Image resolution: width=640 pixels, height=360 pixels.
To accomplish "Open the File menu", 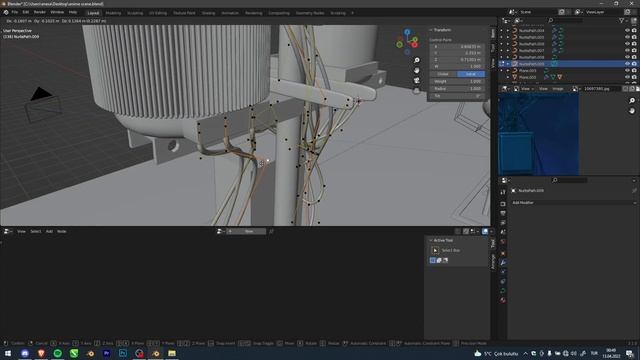I will pyautogui.click(x=15, y=12).
